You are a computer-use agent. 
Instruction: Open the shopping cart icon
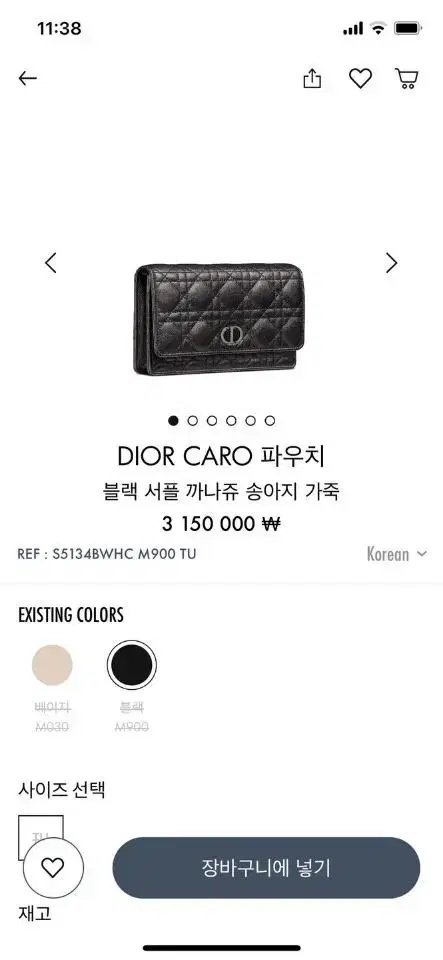click(407, 78)
